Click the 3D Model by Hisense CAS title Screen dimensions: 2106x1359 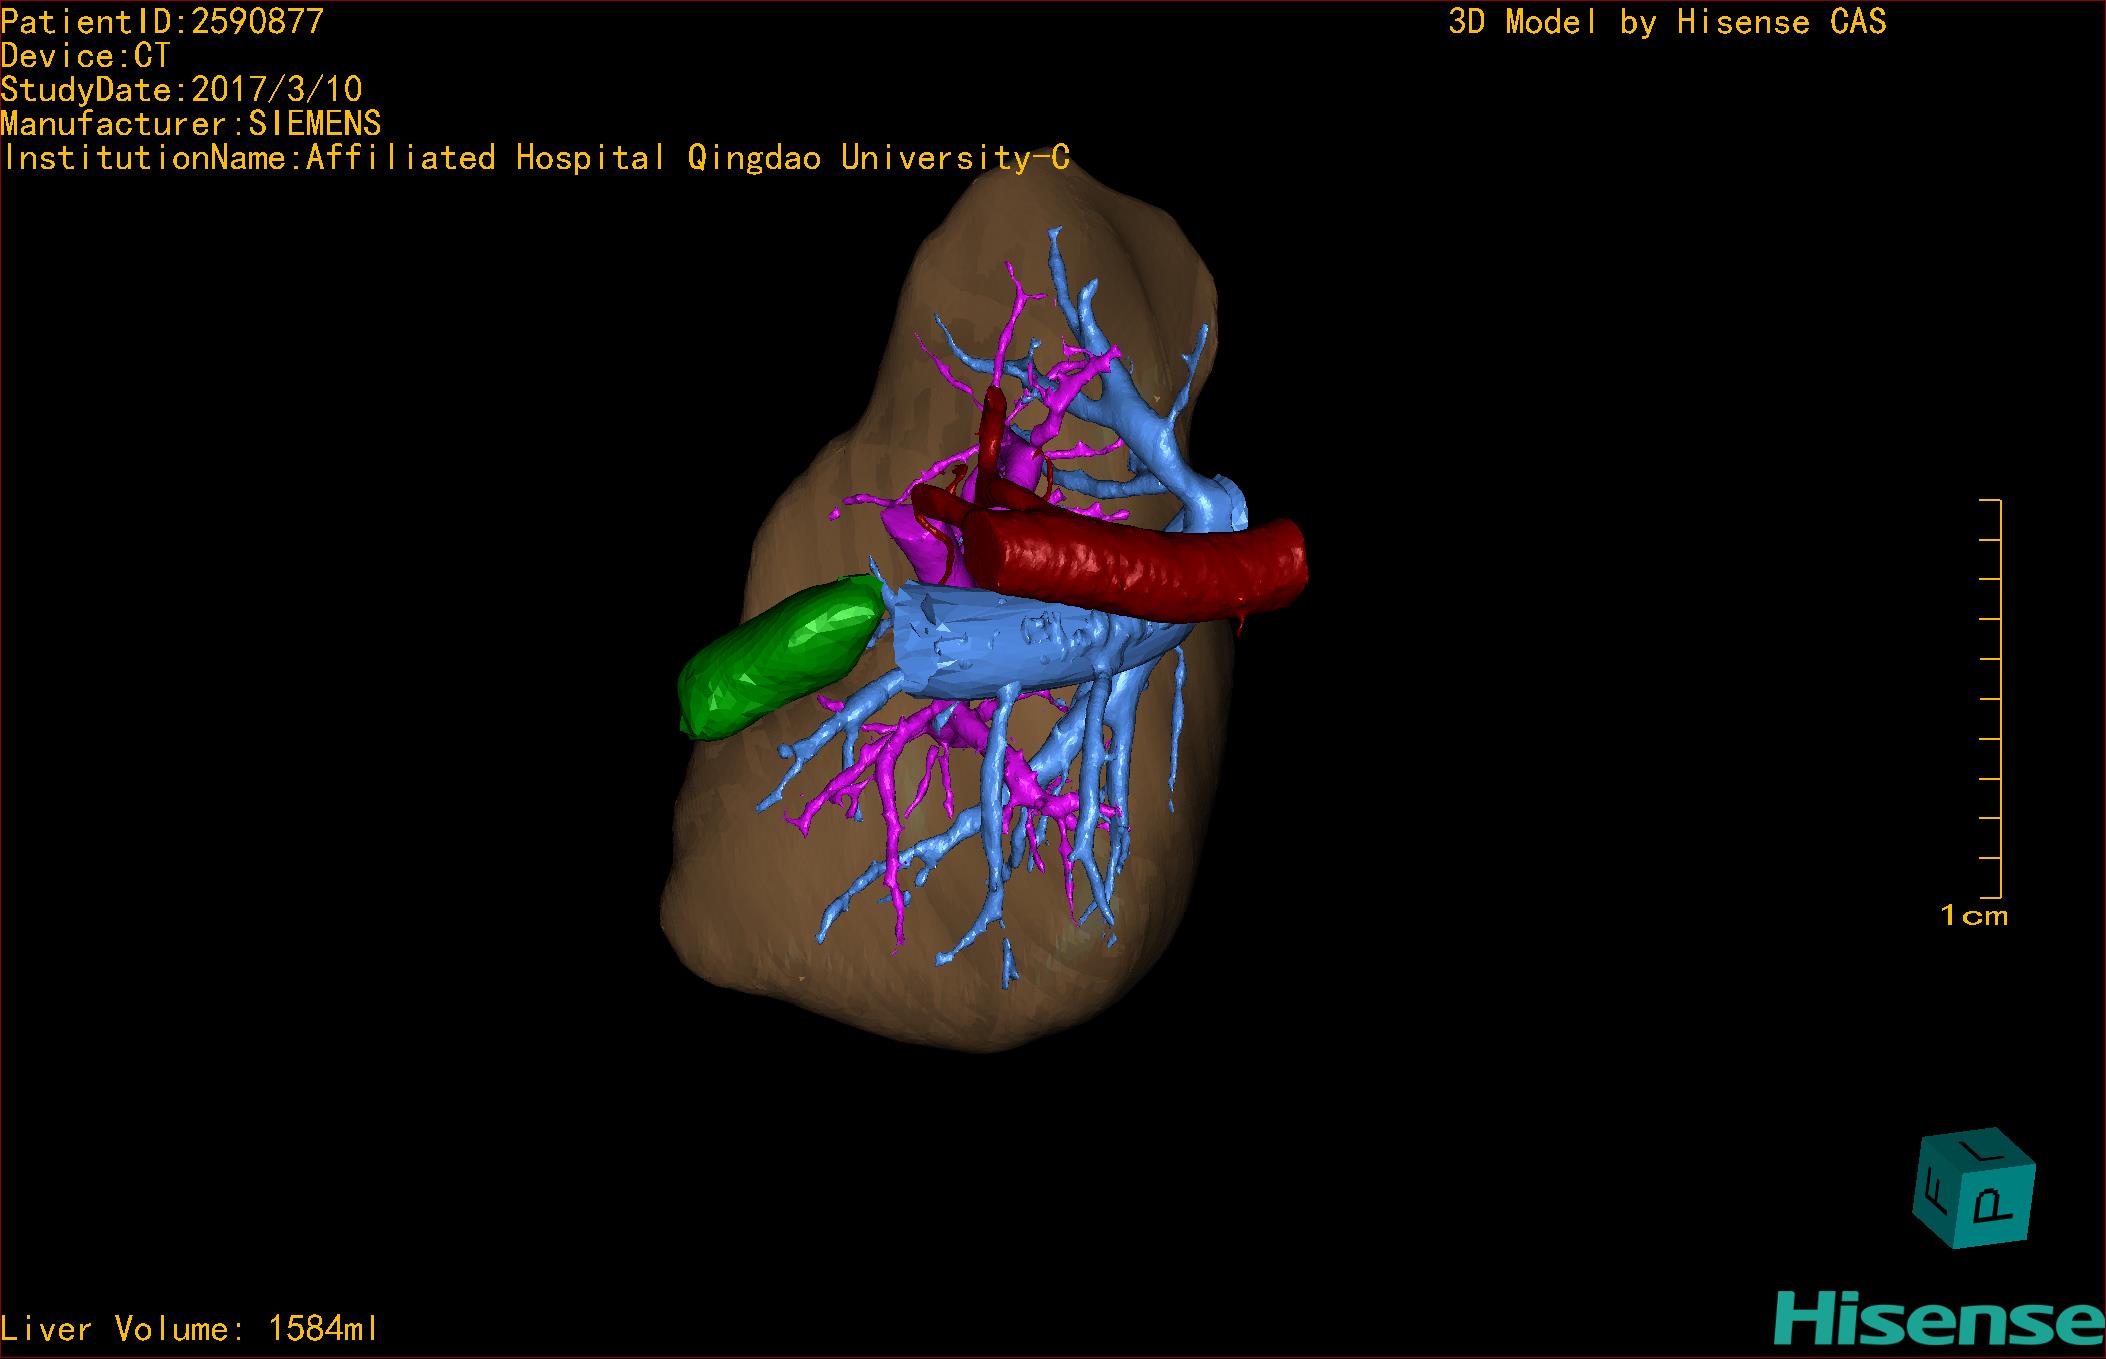(x=1666, y=22)
